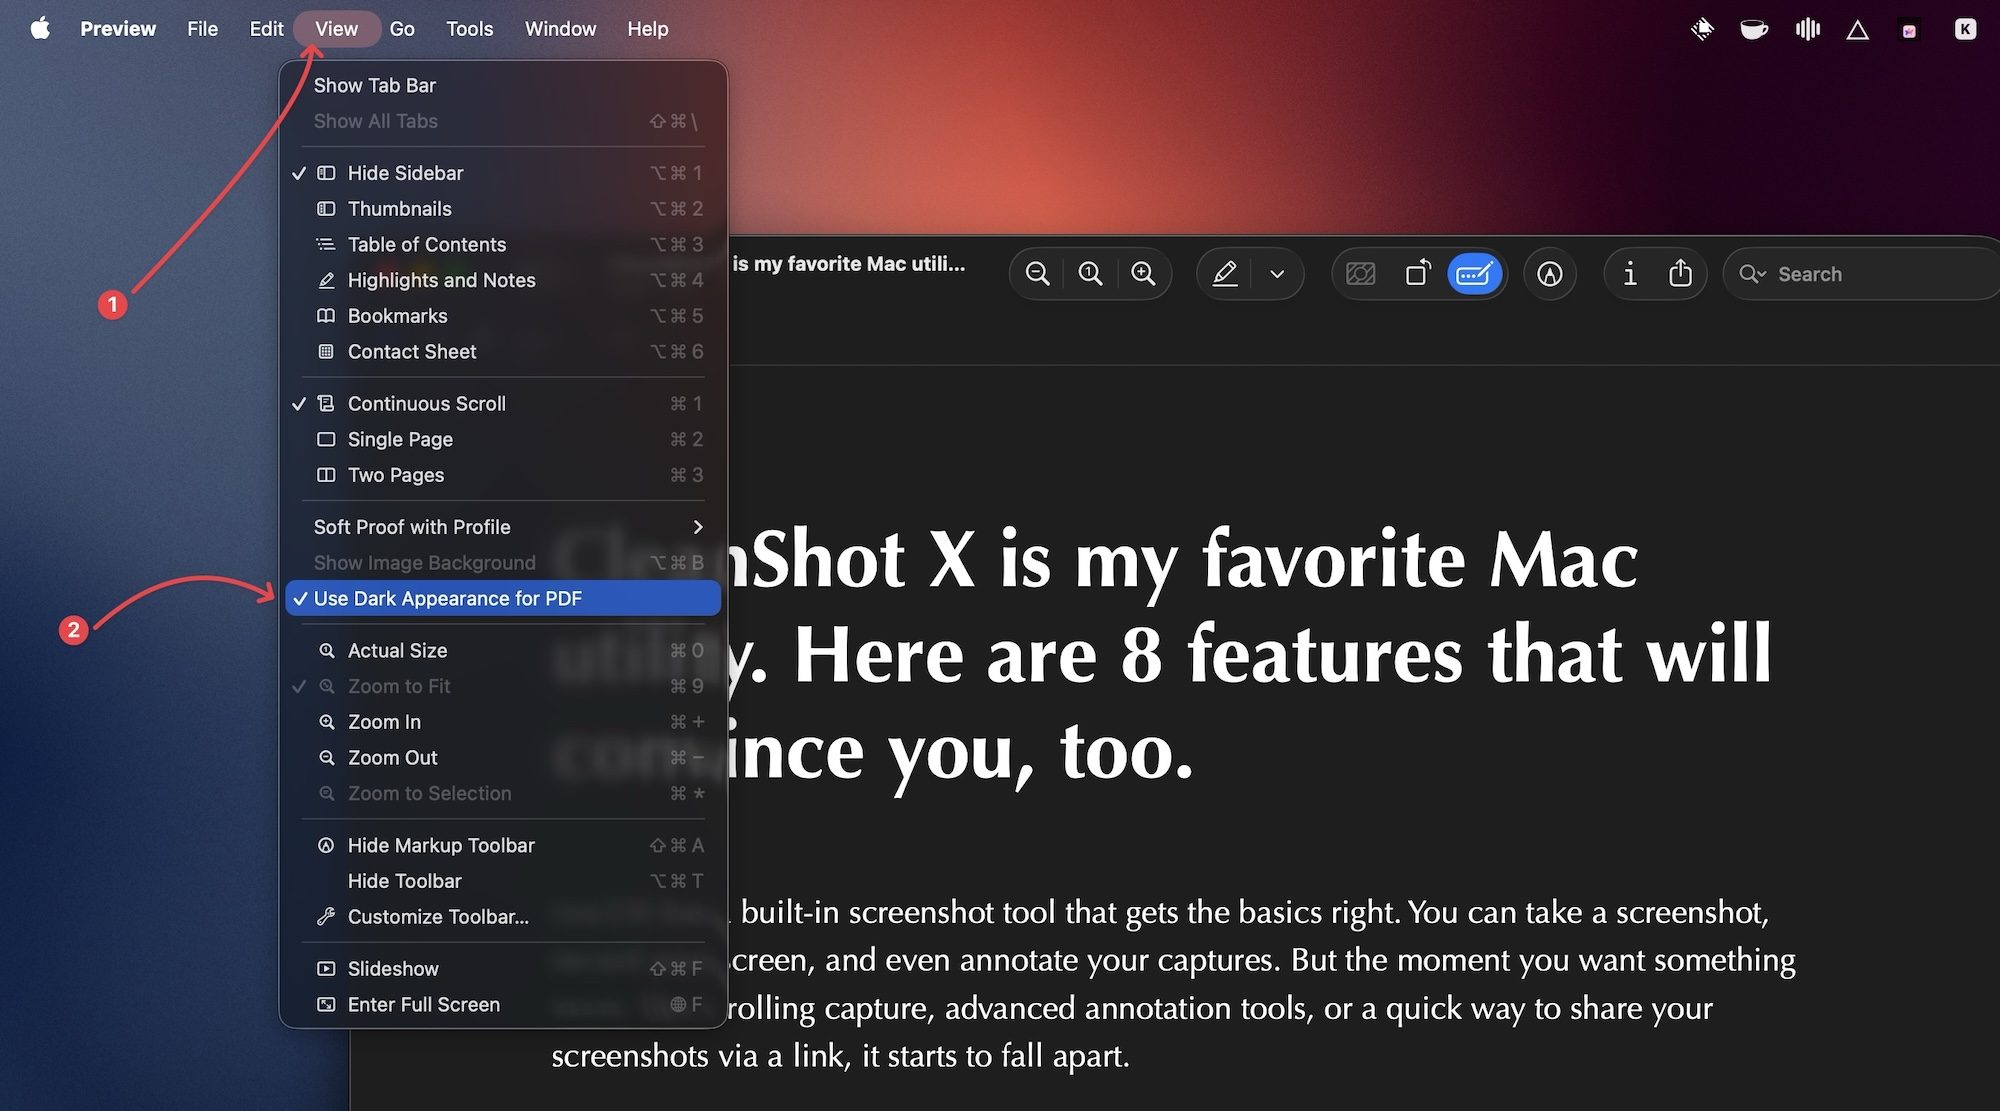Open the inspector info icon
Viewport: 2000px width, 1111px height.
1630,274
